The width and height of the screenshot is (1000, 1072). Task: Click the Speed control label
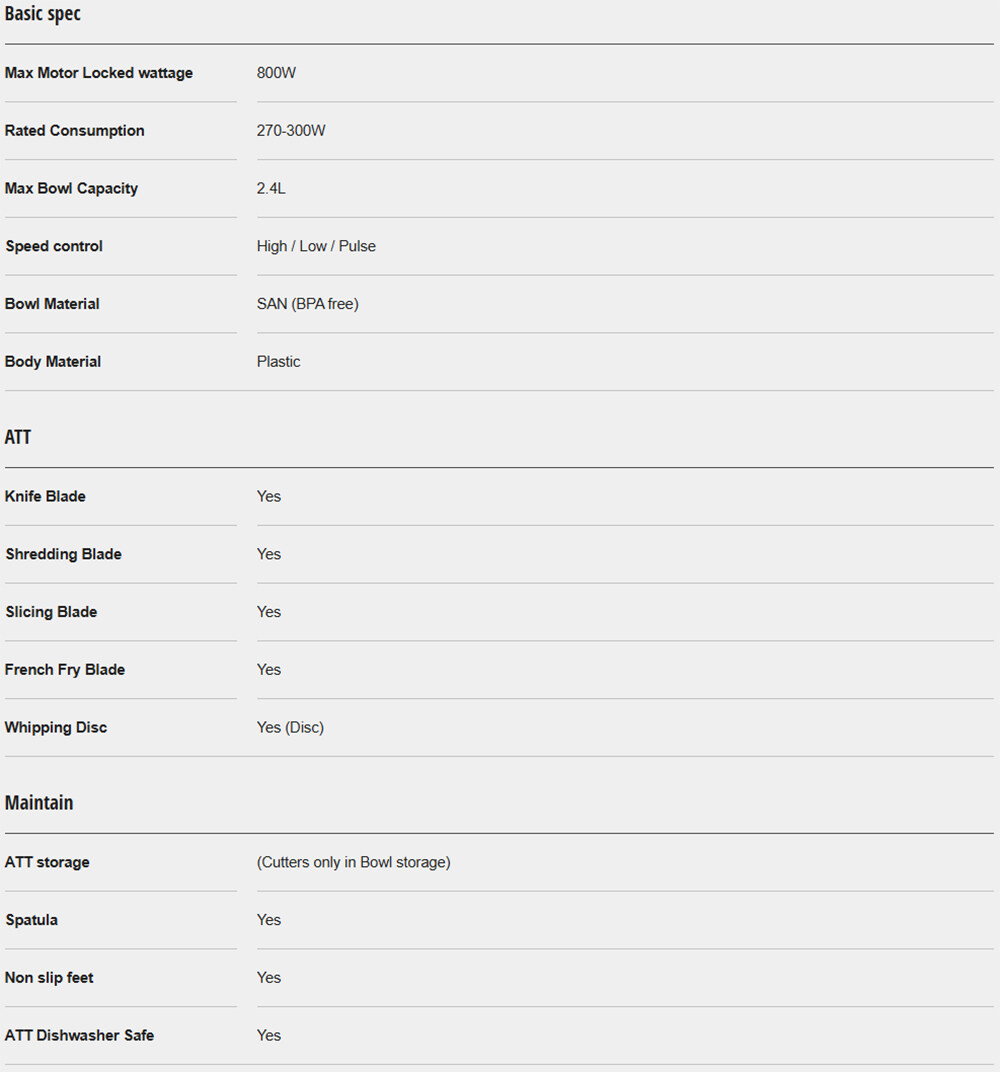(54, 247)
